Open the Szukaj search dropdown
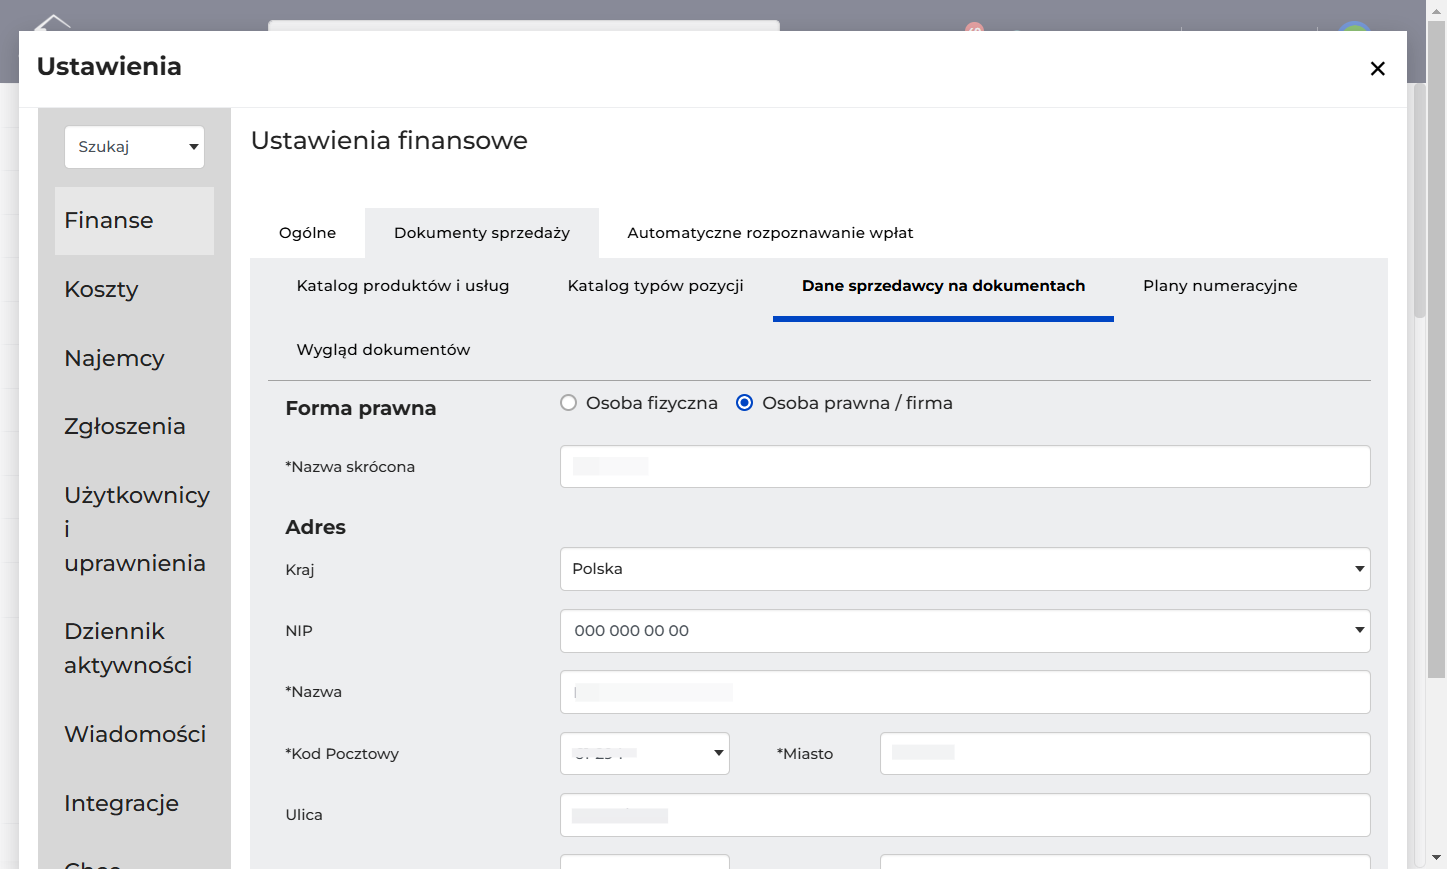Viewport: 1447px width, 869px height. 134,147
